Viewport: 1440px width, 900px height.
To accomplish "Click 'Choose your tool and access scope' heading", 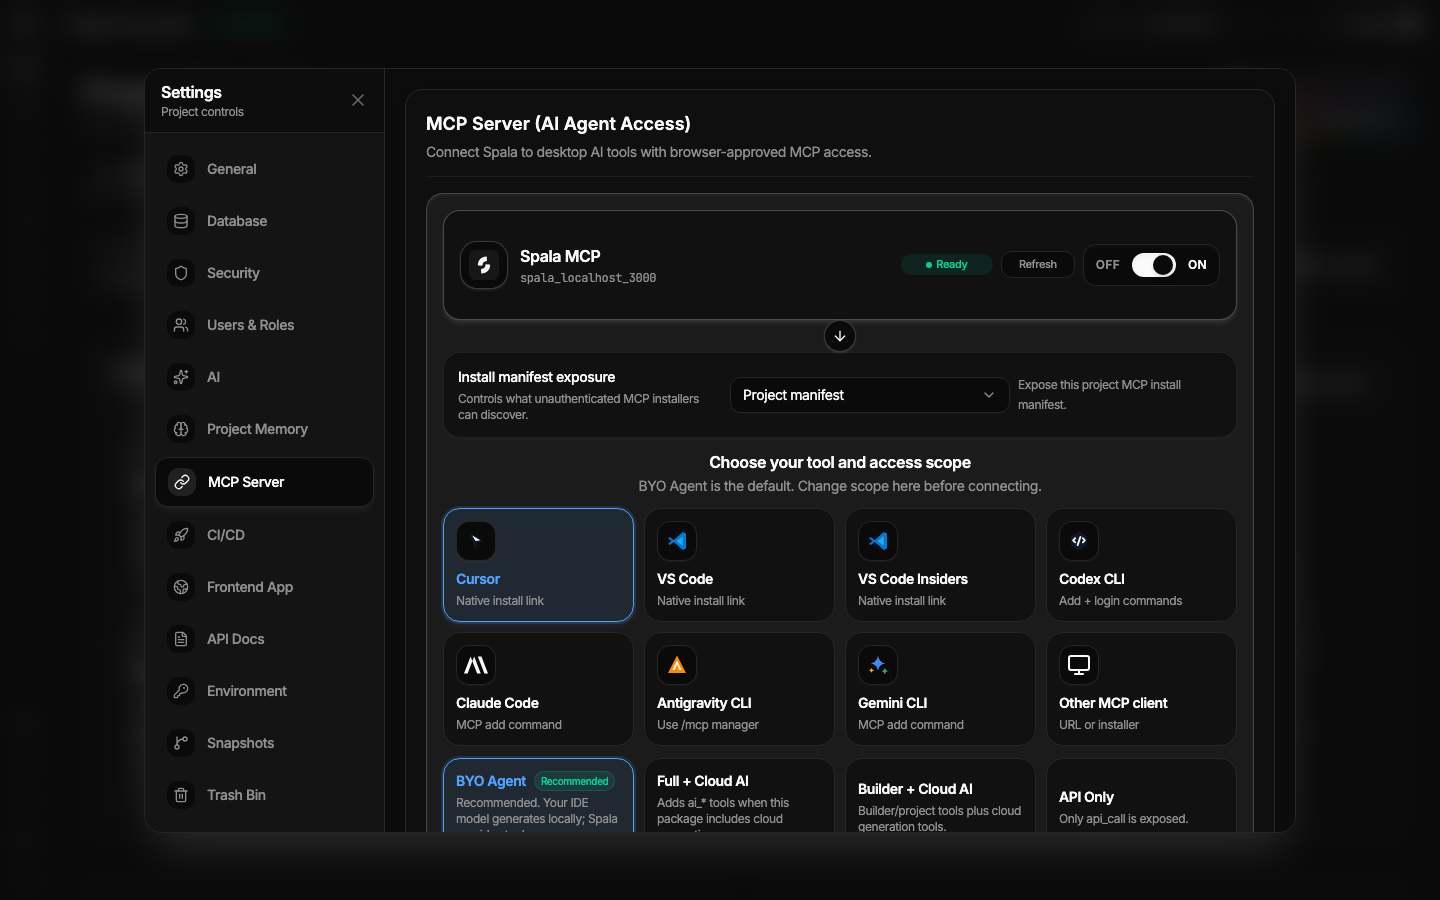I will (x=840, y=462).
